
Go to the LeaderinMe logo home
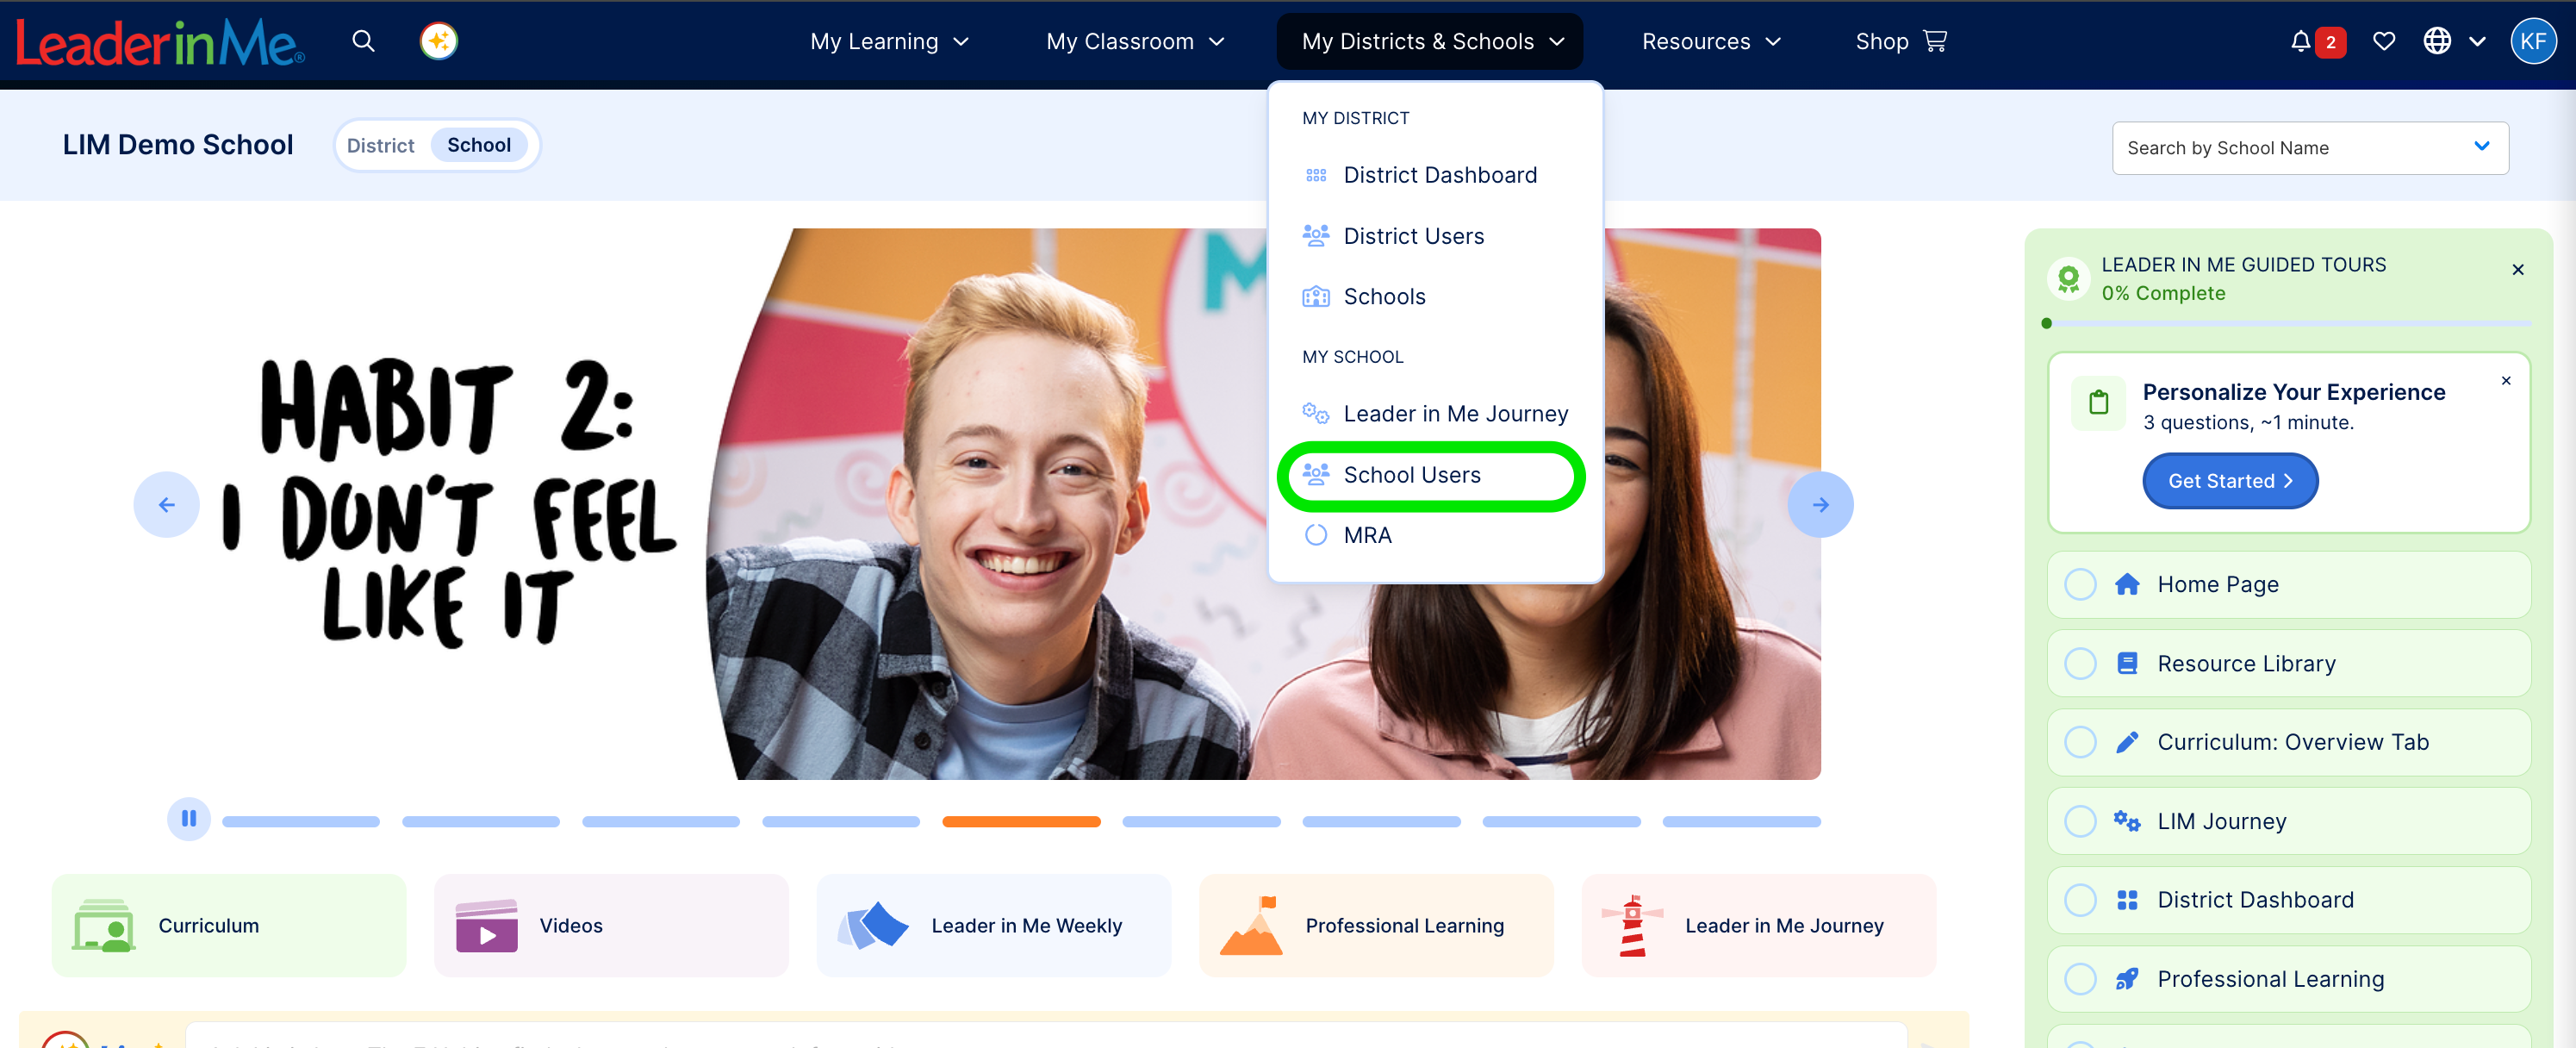tap(160, 42)
